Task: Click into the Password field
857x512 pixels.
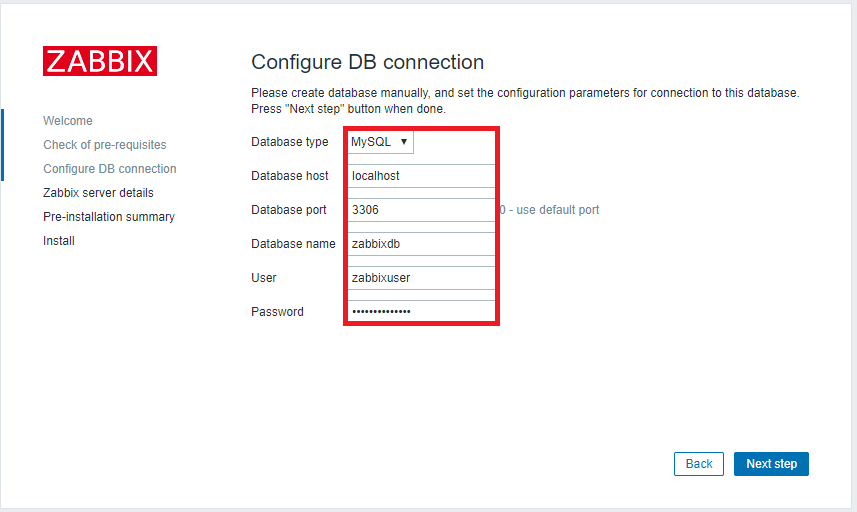Action: [x=421, y=312]
